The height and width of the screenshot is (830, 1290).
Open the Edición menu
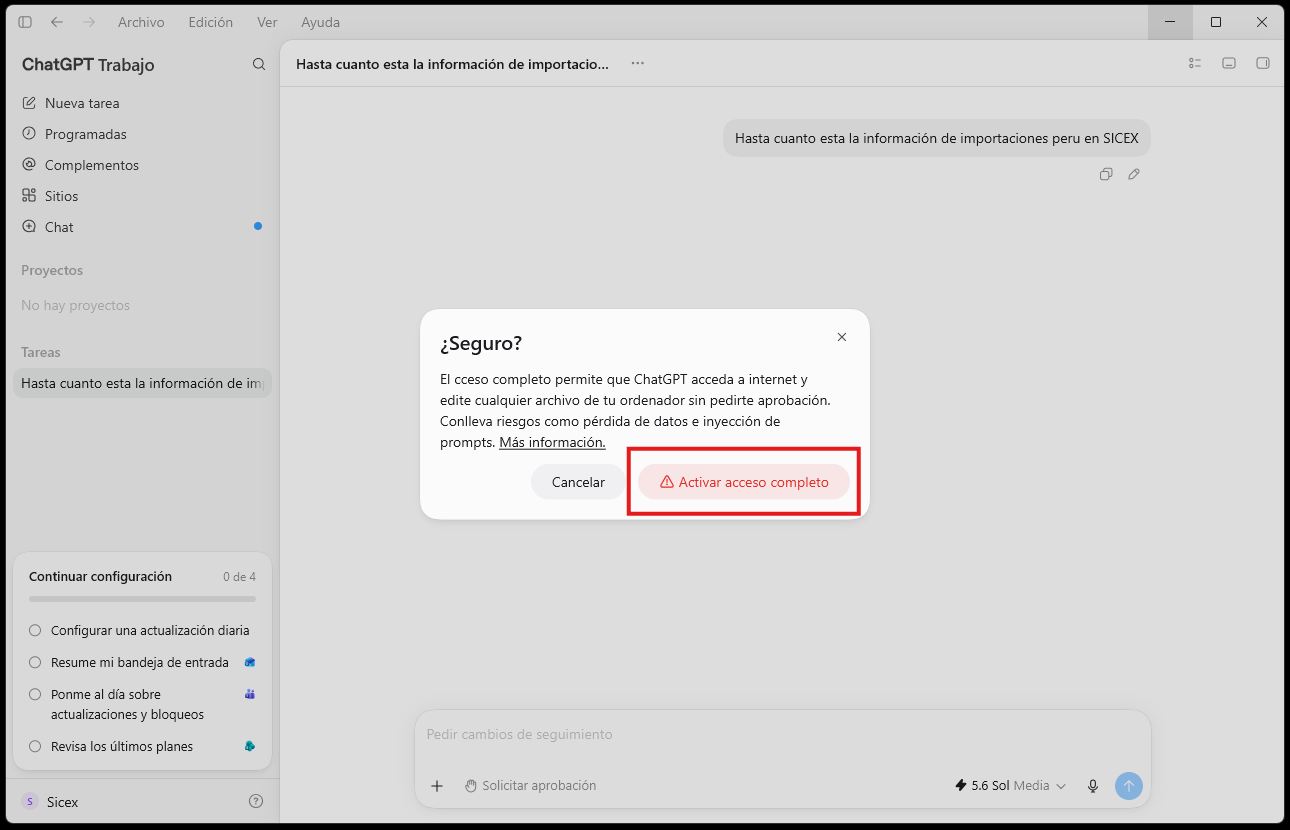(211, 22)
